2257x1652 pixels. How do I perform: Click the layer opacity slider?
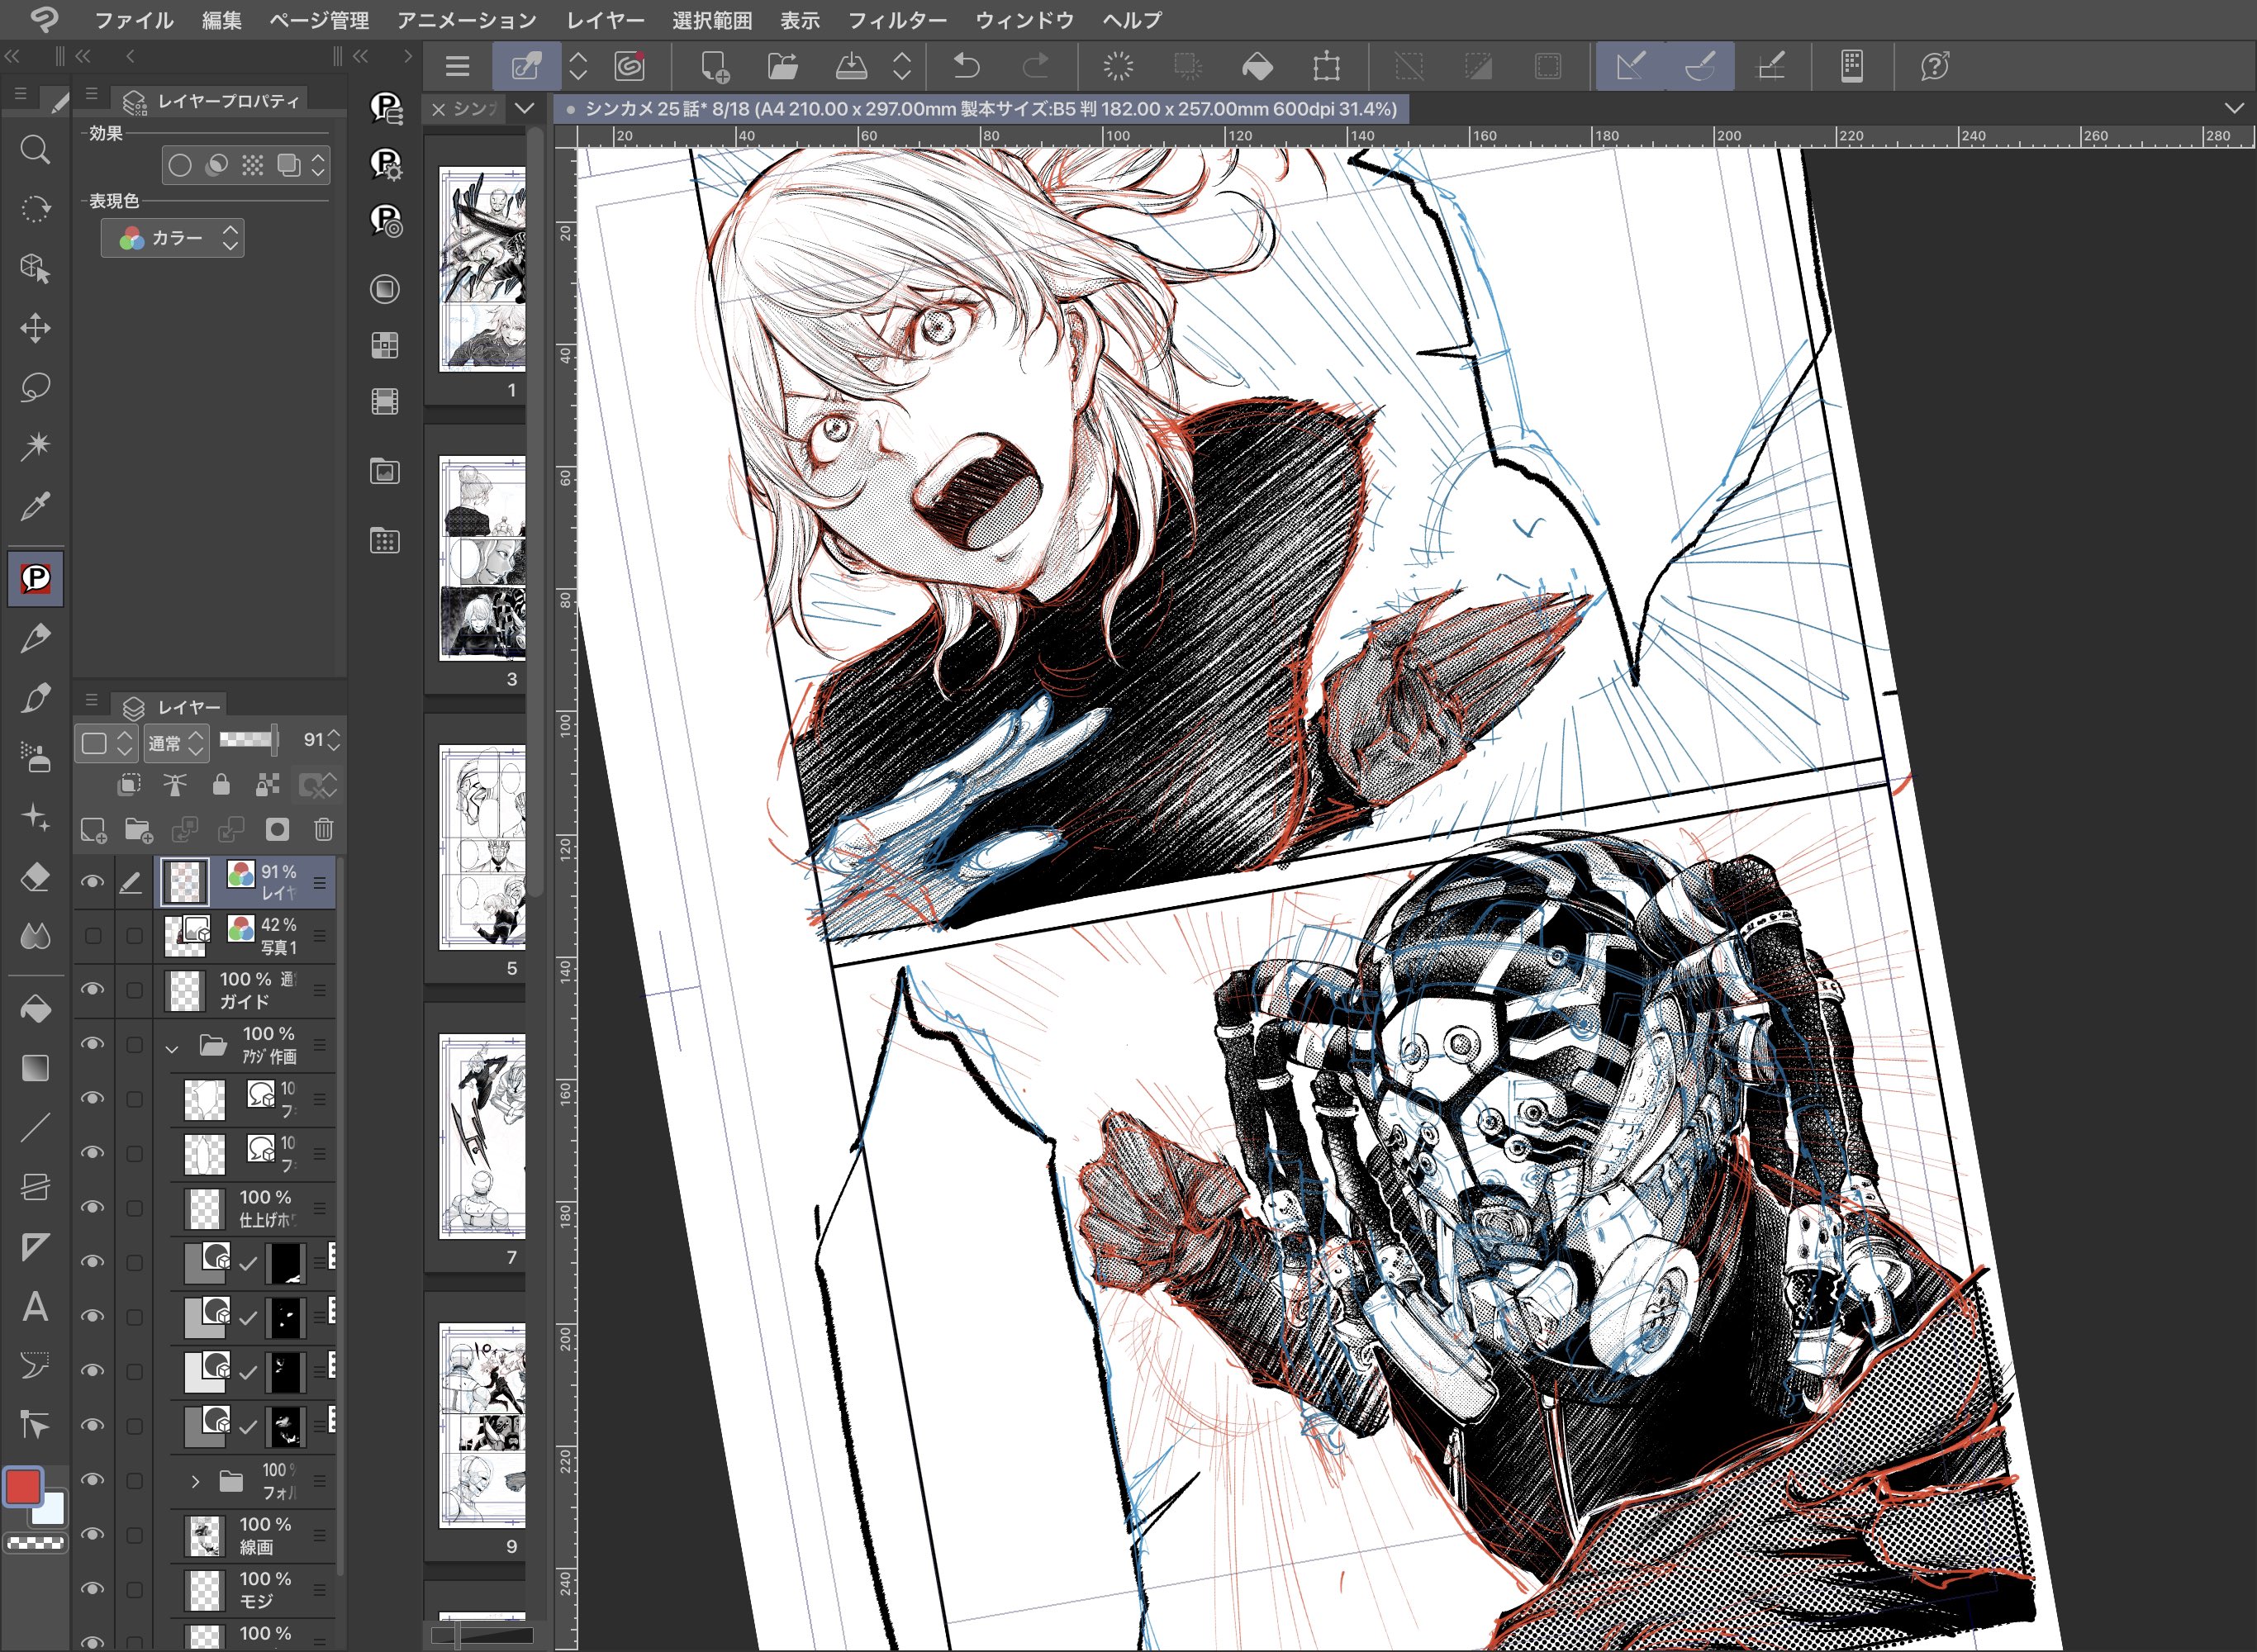248,739
